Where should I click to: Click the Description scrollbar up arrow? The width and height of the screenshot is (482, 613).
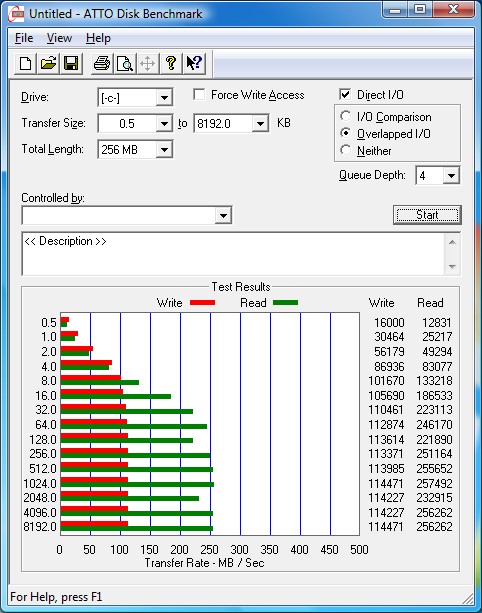[x=452, y=242]
